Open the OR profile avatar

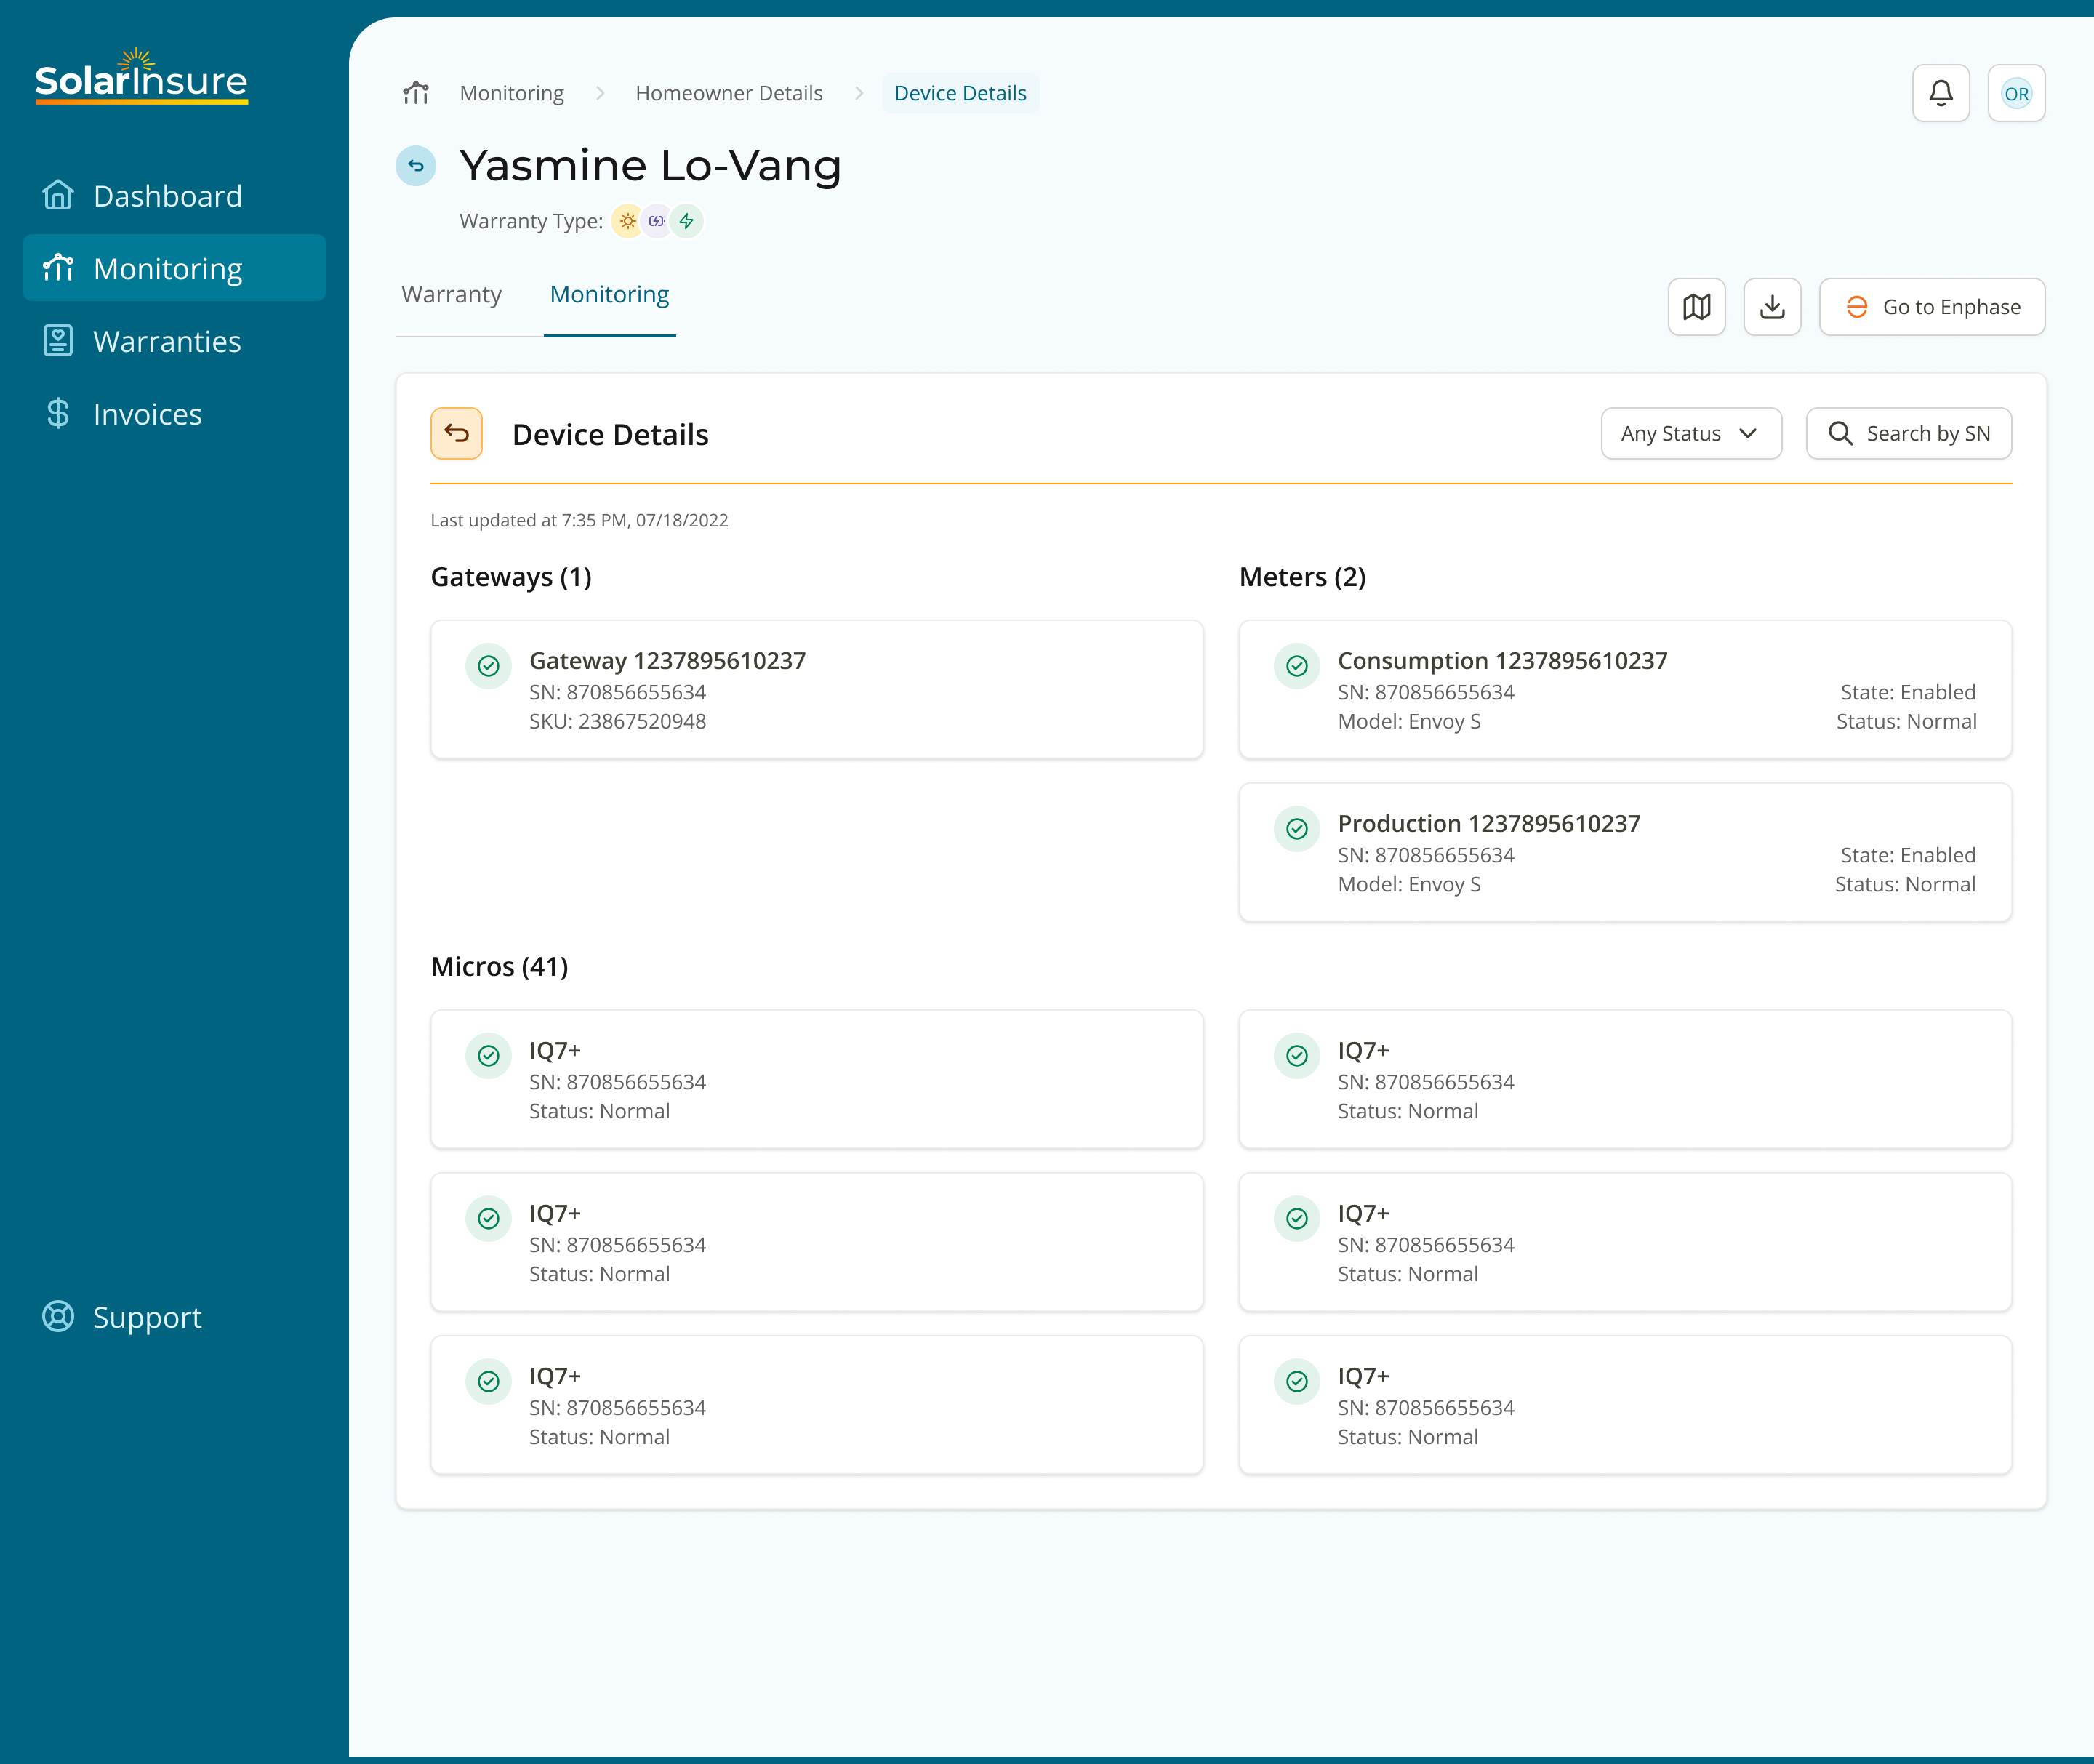(x=2016, y=93)
